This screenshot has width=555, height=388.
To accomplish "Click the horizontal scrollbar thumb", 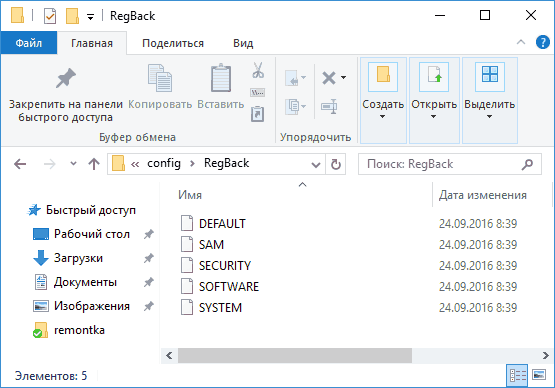I will point(295,355).
